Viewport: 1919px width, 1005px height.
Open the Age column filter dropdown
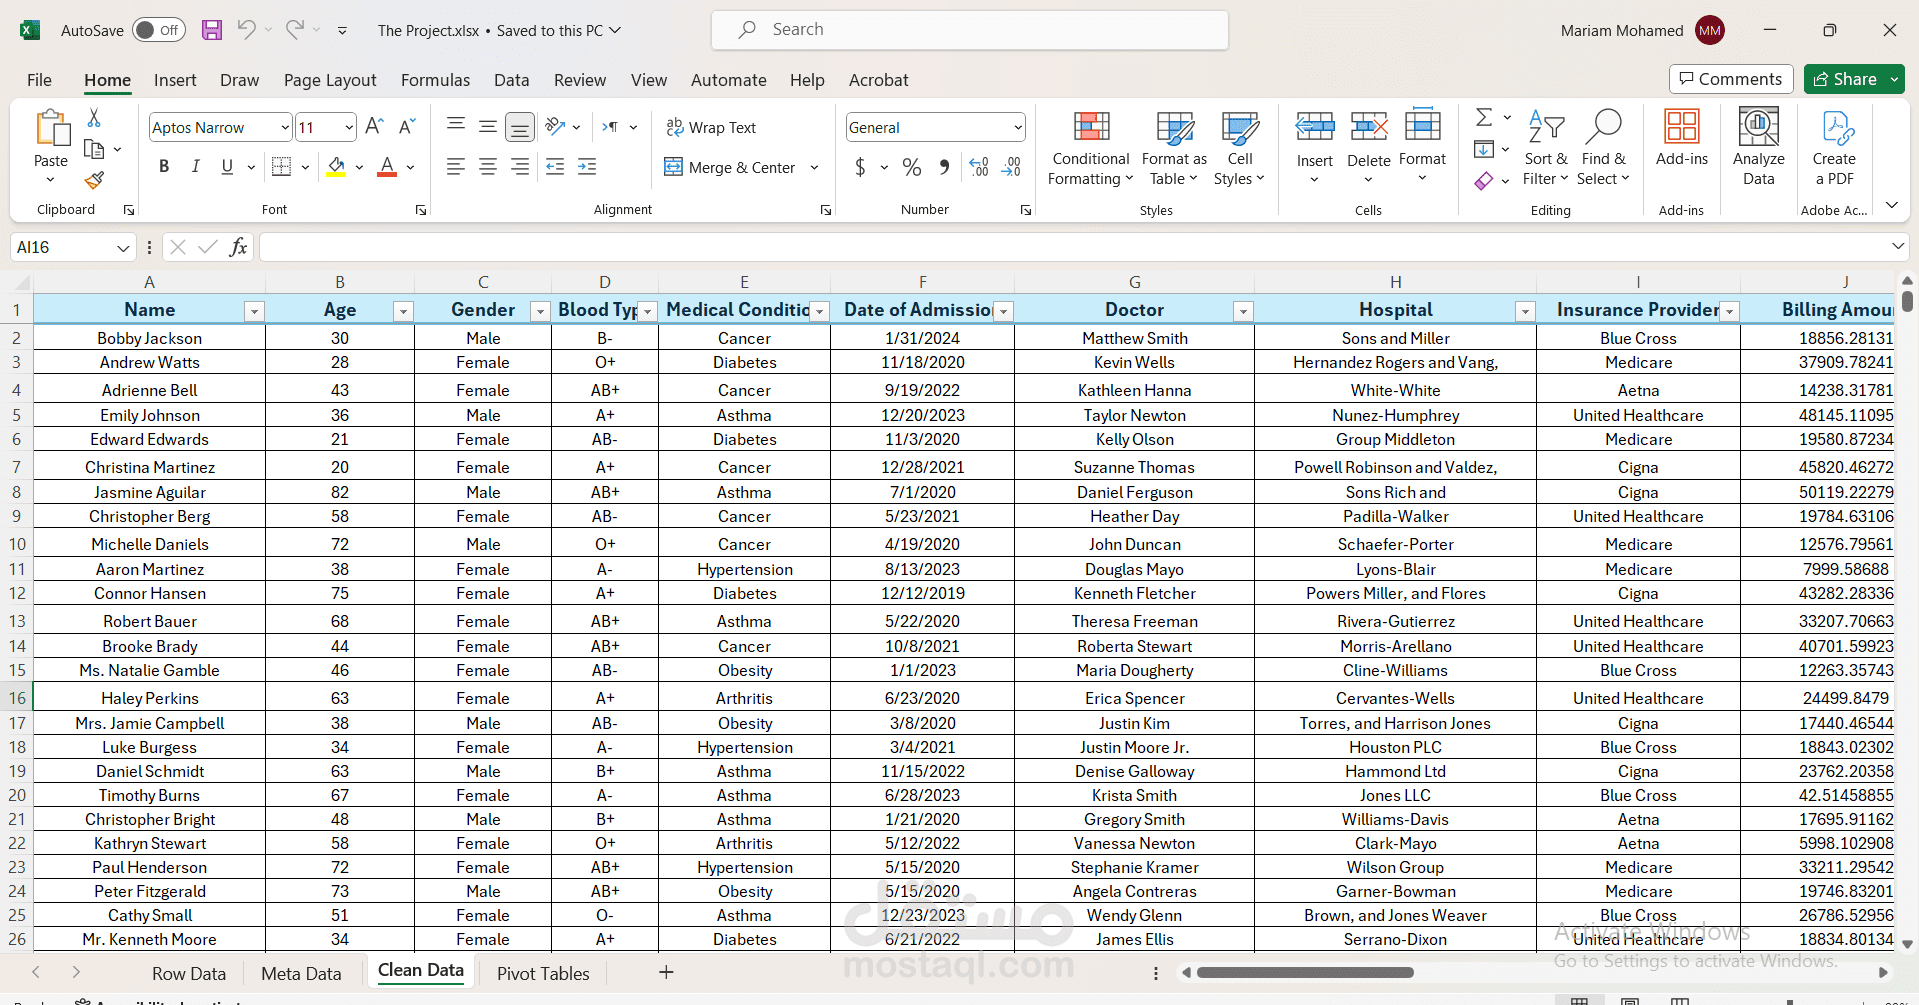403,311
